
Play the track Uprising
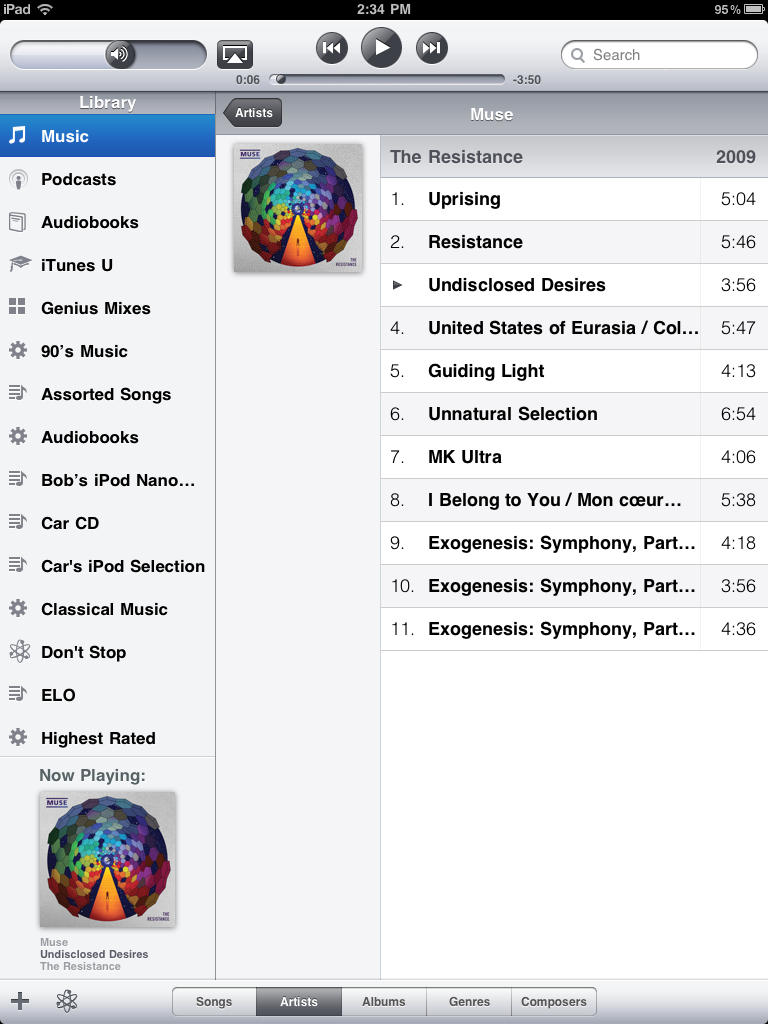point(574,199)
